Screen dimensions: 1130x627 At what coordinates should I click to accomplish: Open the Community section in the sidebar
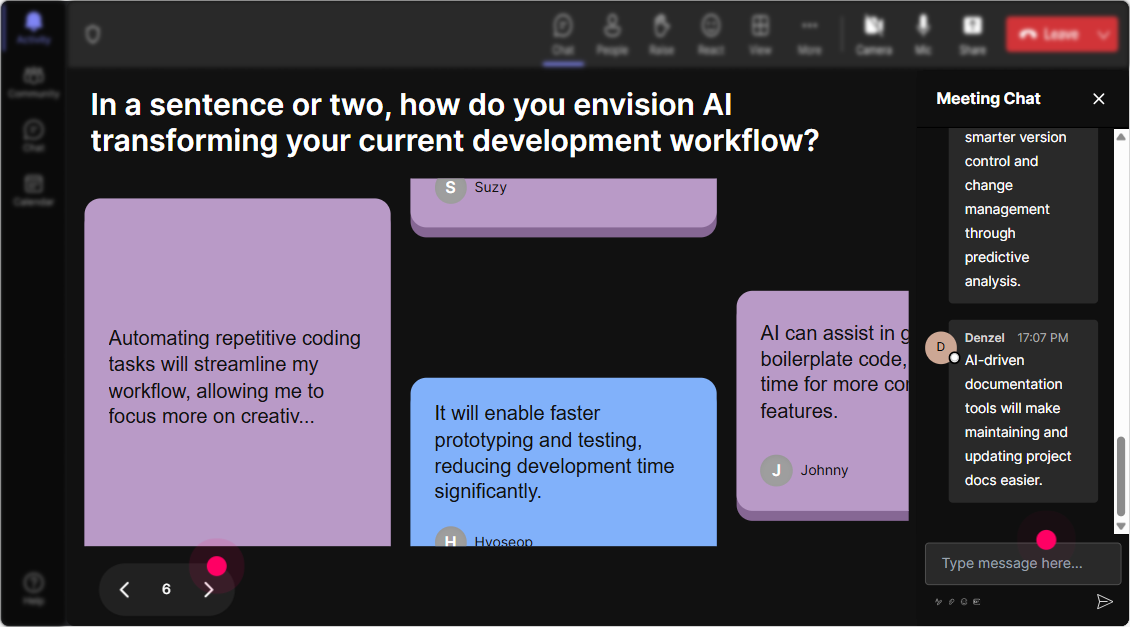tap(33, 82)
